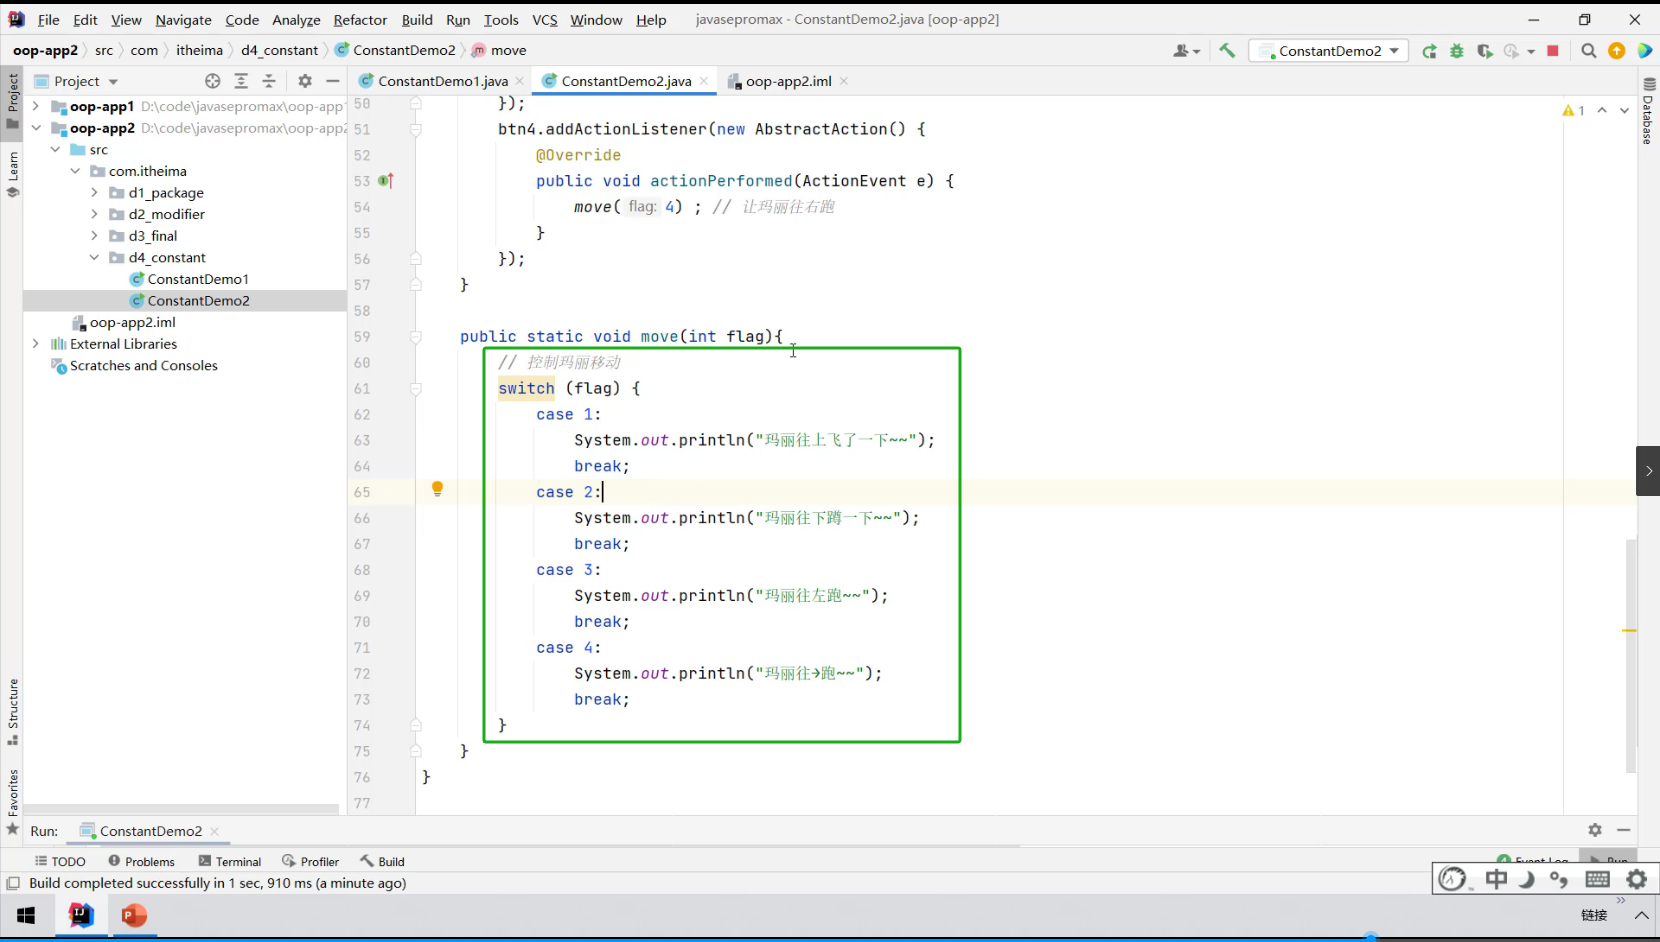
Task: Close the ConstantDemo2.java editor tab
Action: click(x=704, y=81)
